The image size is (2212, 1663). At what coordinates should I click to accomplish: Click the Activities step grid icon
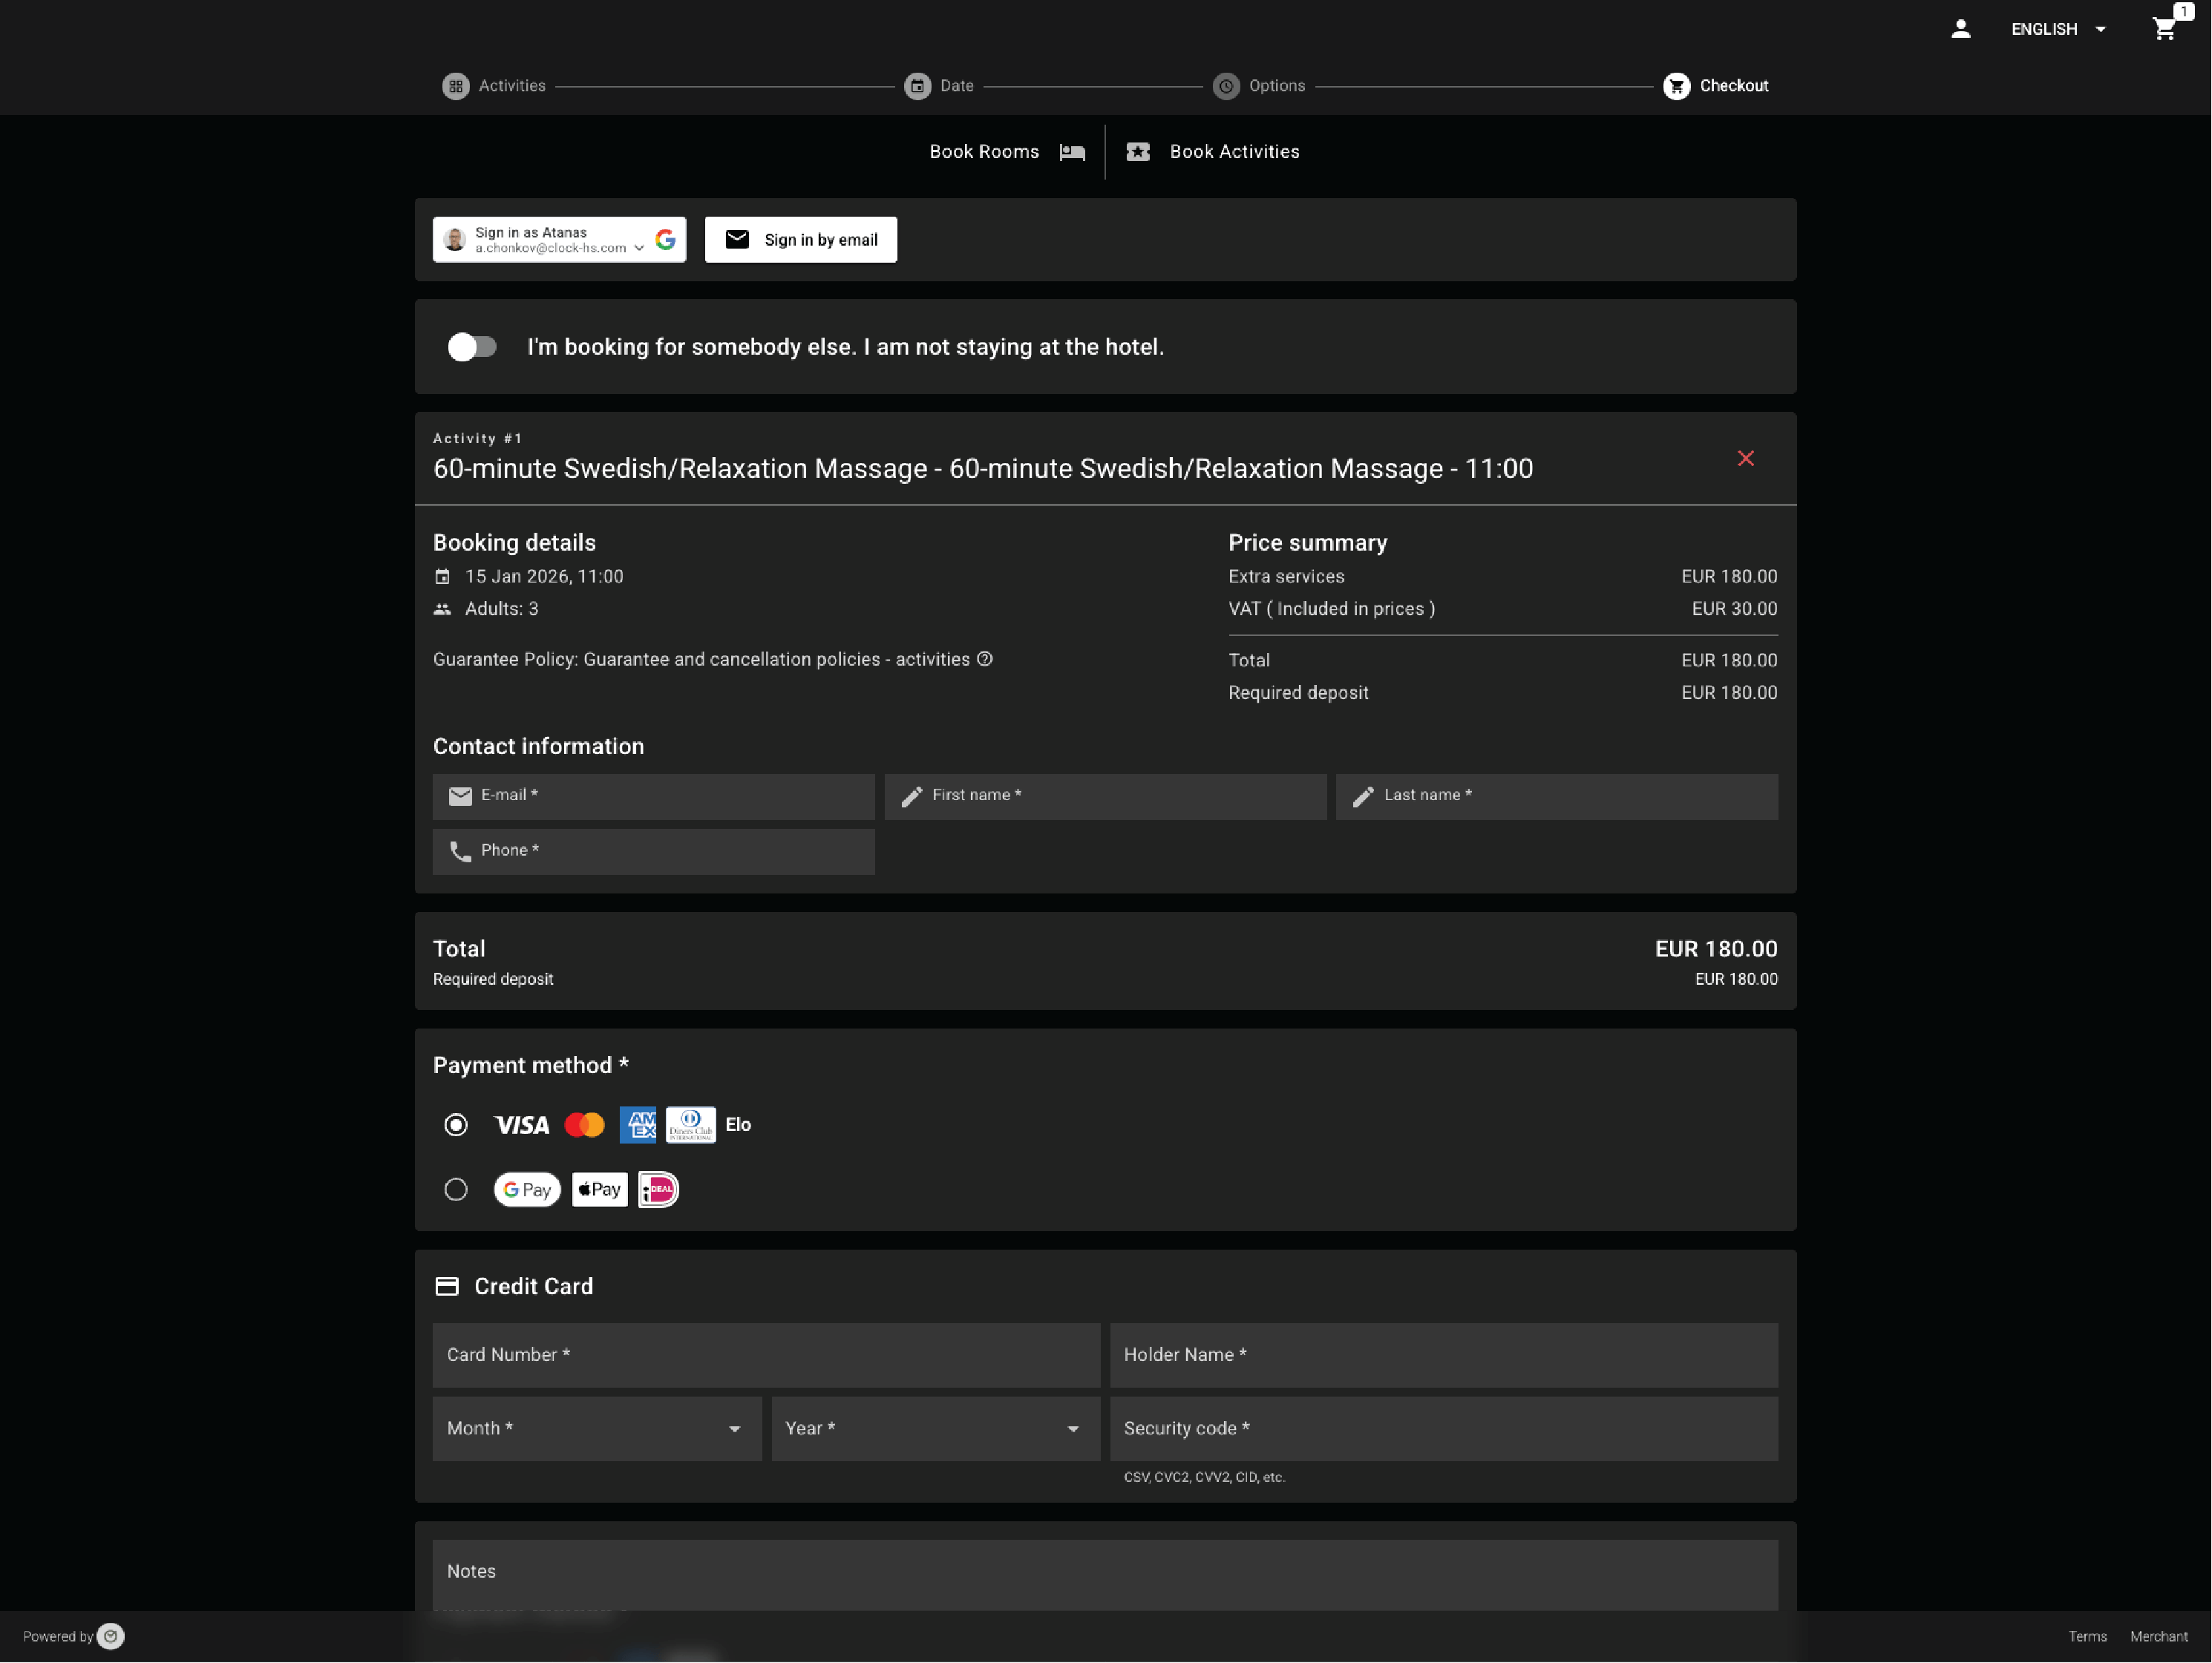tap(456, 86)
